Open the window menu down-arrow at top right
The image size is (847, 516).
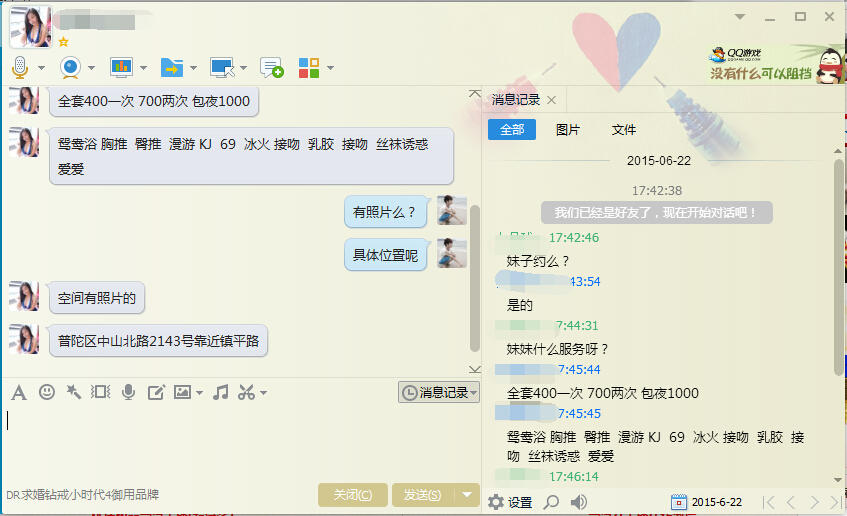(x=740, y=17)
